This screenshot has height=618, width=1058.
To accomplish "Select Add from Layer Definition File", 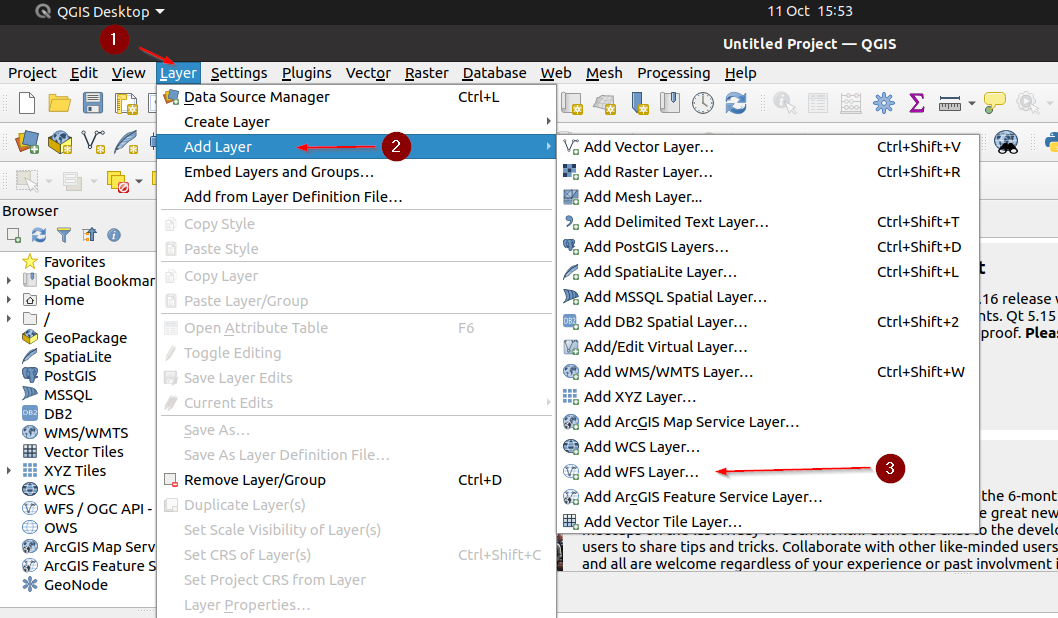I will click(356, 197).
